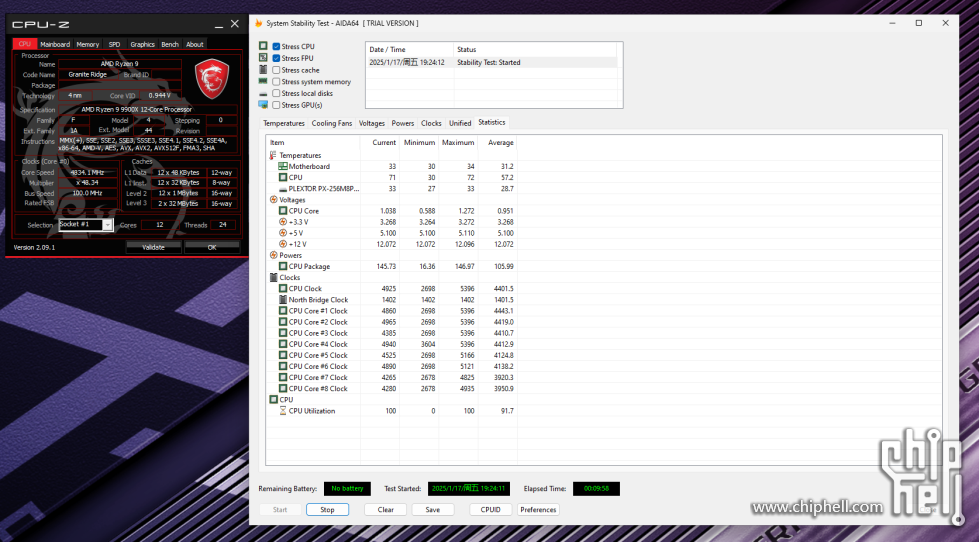The width and height of the screenshot is (979, 542).
Task: Click the Voltages group icon
Action: click(273, 200)
